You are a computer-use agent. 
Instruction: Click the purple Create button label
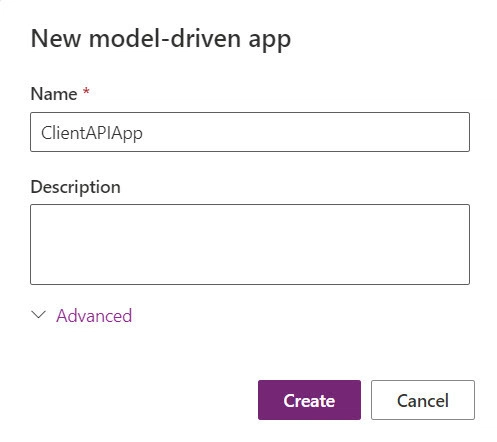(x=309, y=400)
